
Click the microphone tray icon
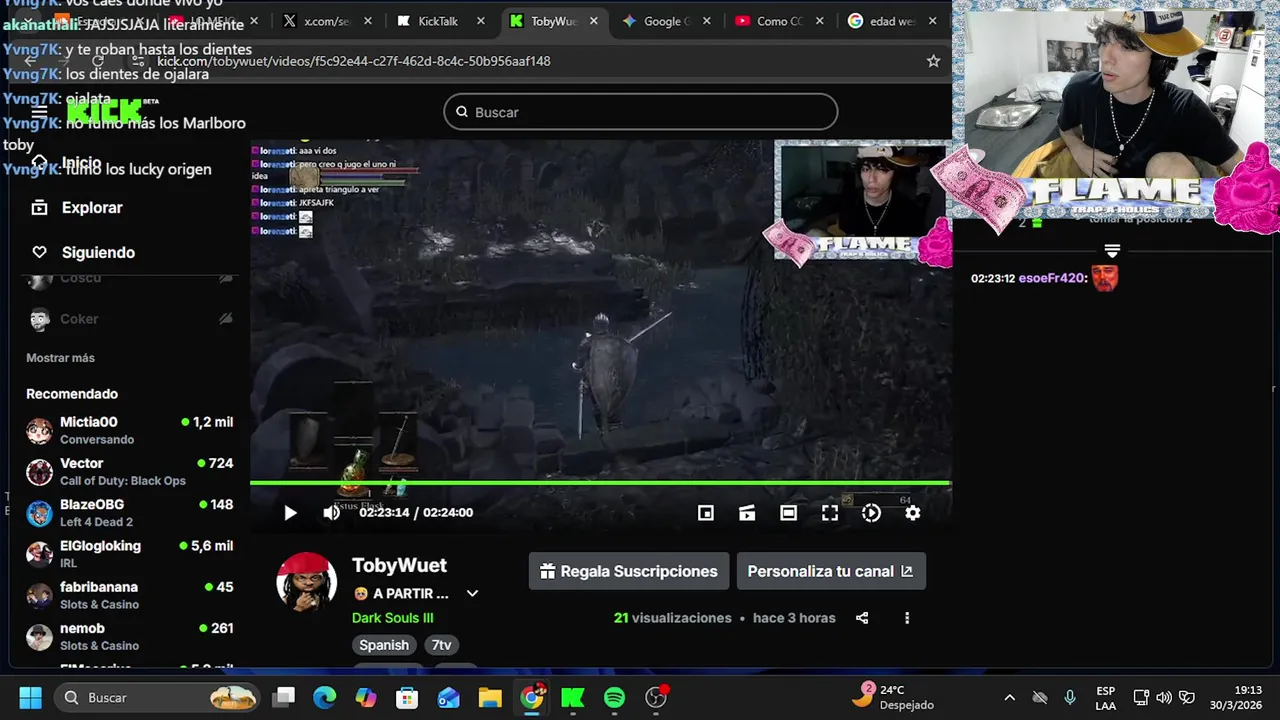coord(1070,697)
